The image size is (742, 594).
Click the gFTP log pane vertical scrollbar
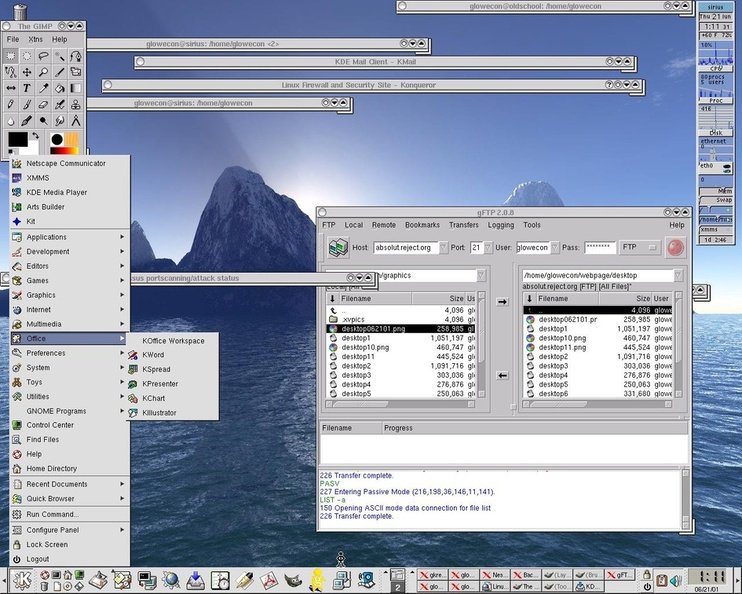[x=685, y=499]
